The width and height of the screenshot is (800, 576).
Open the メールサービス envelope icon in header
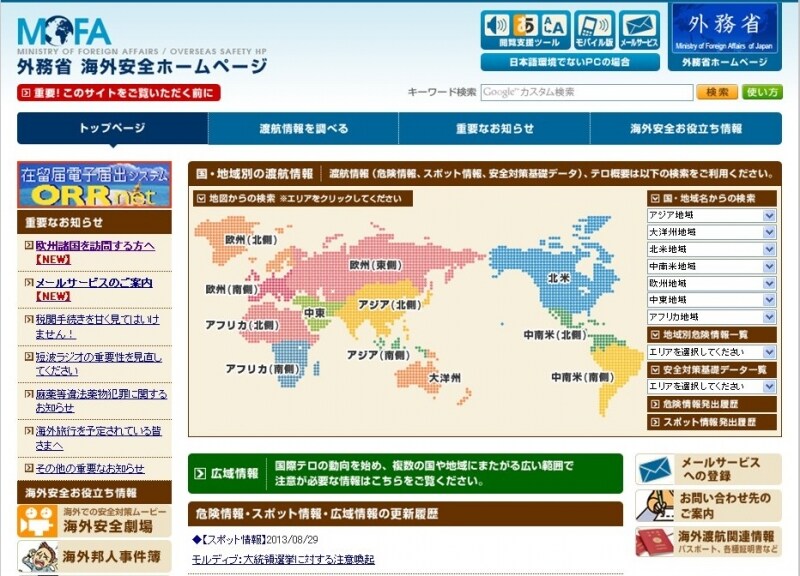[x=639, y=30]
